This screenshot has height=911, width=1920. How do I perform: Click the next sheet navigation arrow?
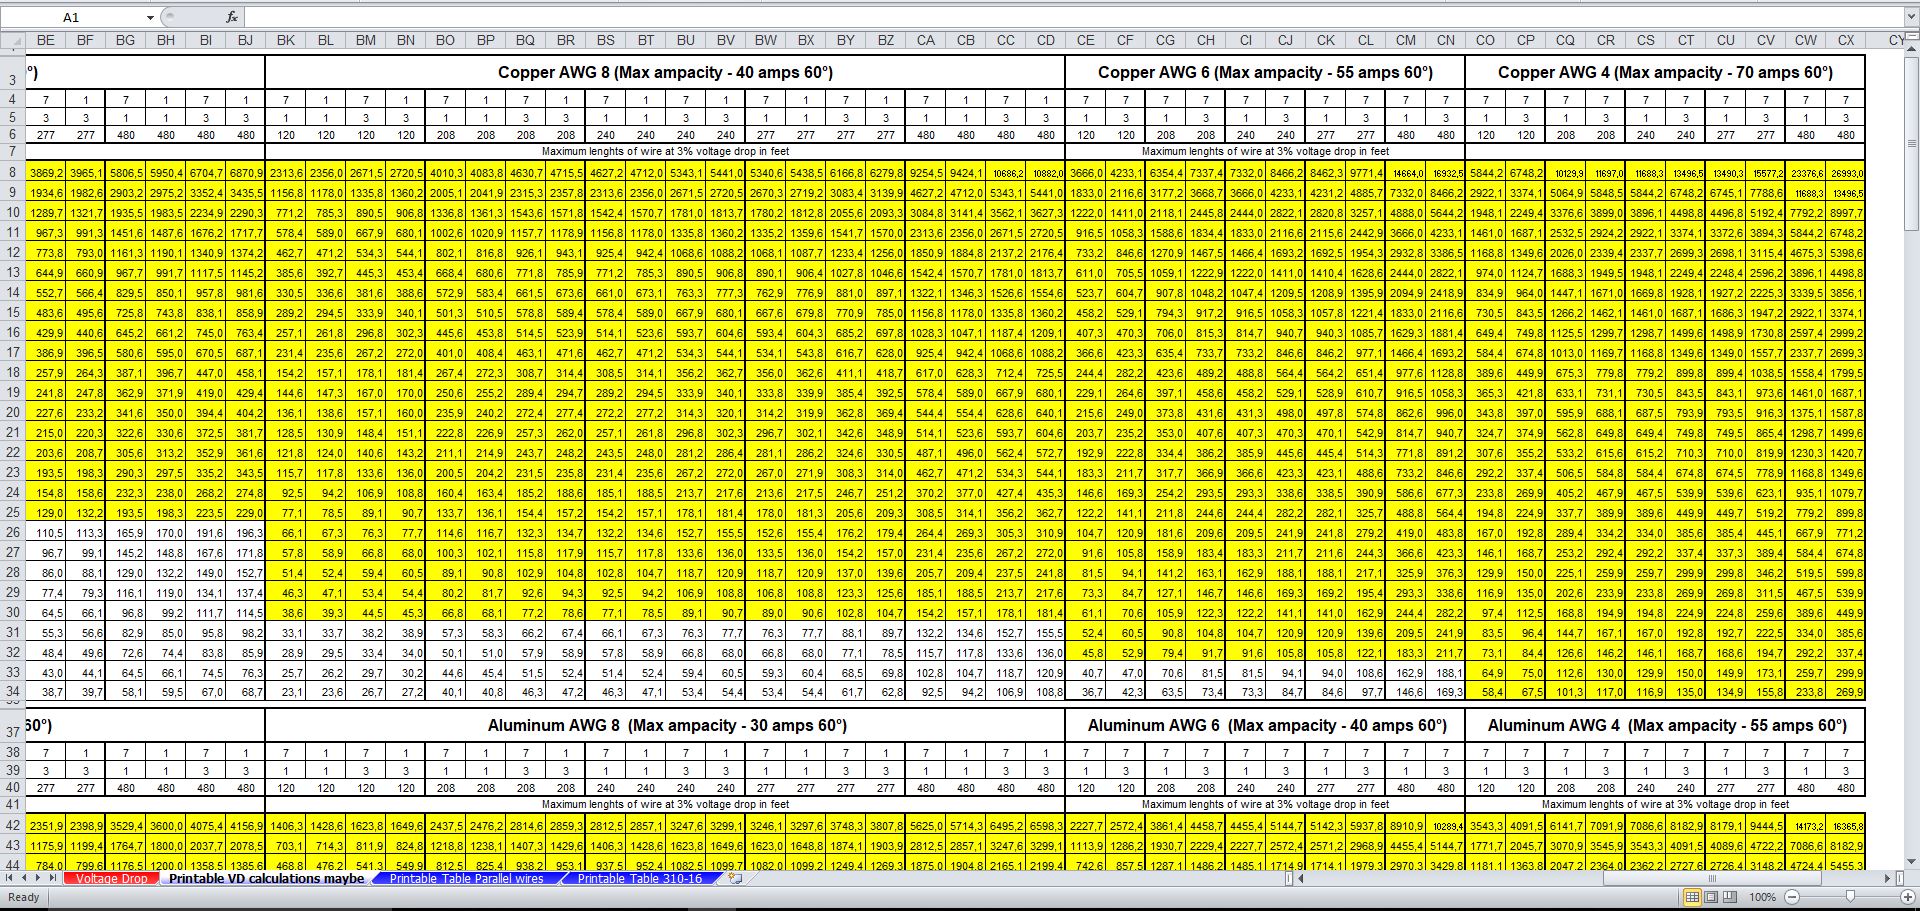(x=38, y=878)
